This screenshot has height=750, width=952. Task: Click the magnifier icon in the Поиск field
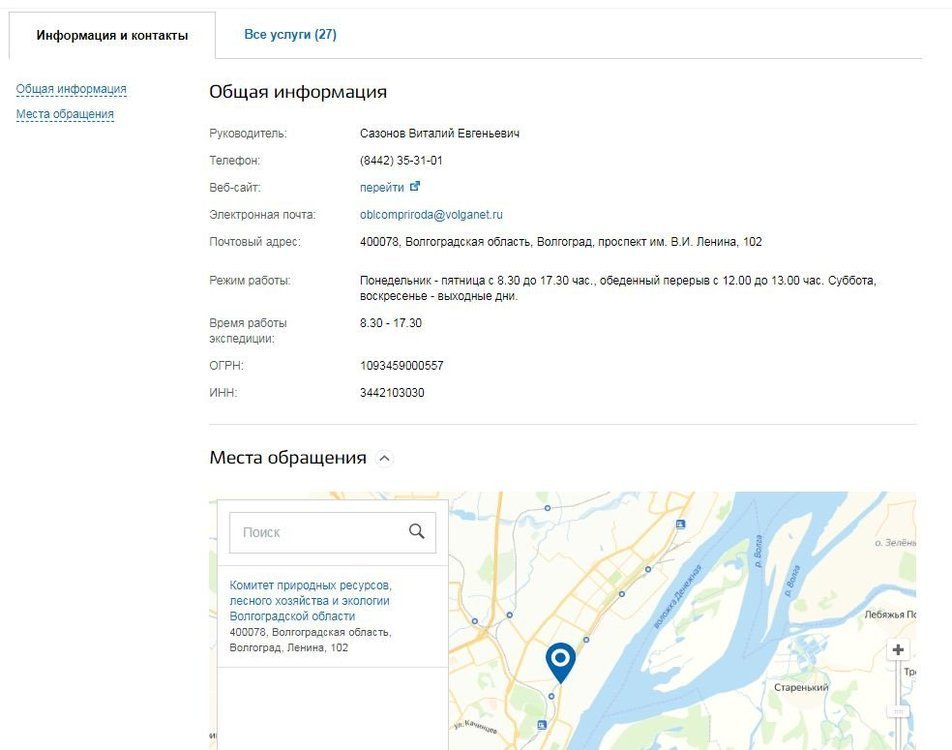417,532
